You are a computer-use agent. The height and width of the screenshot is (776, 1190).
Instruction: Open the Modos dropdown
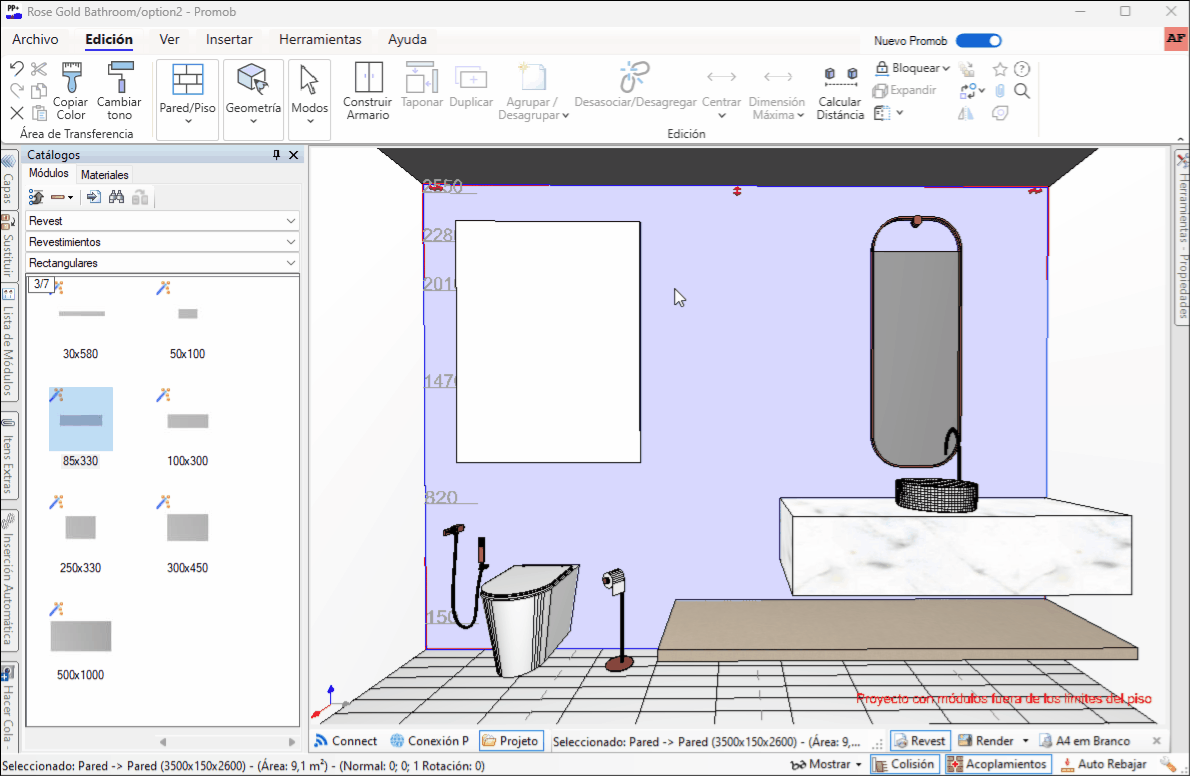310,121
